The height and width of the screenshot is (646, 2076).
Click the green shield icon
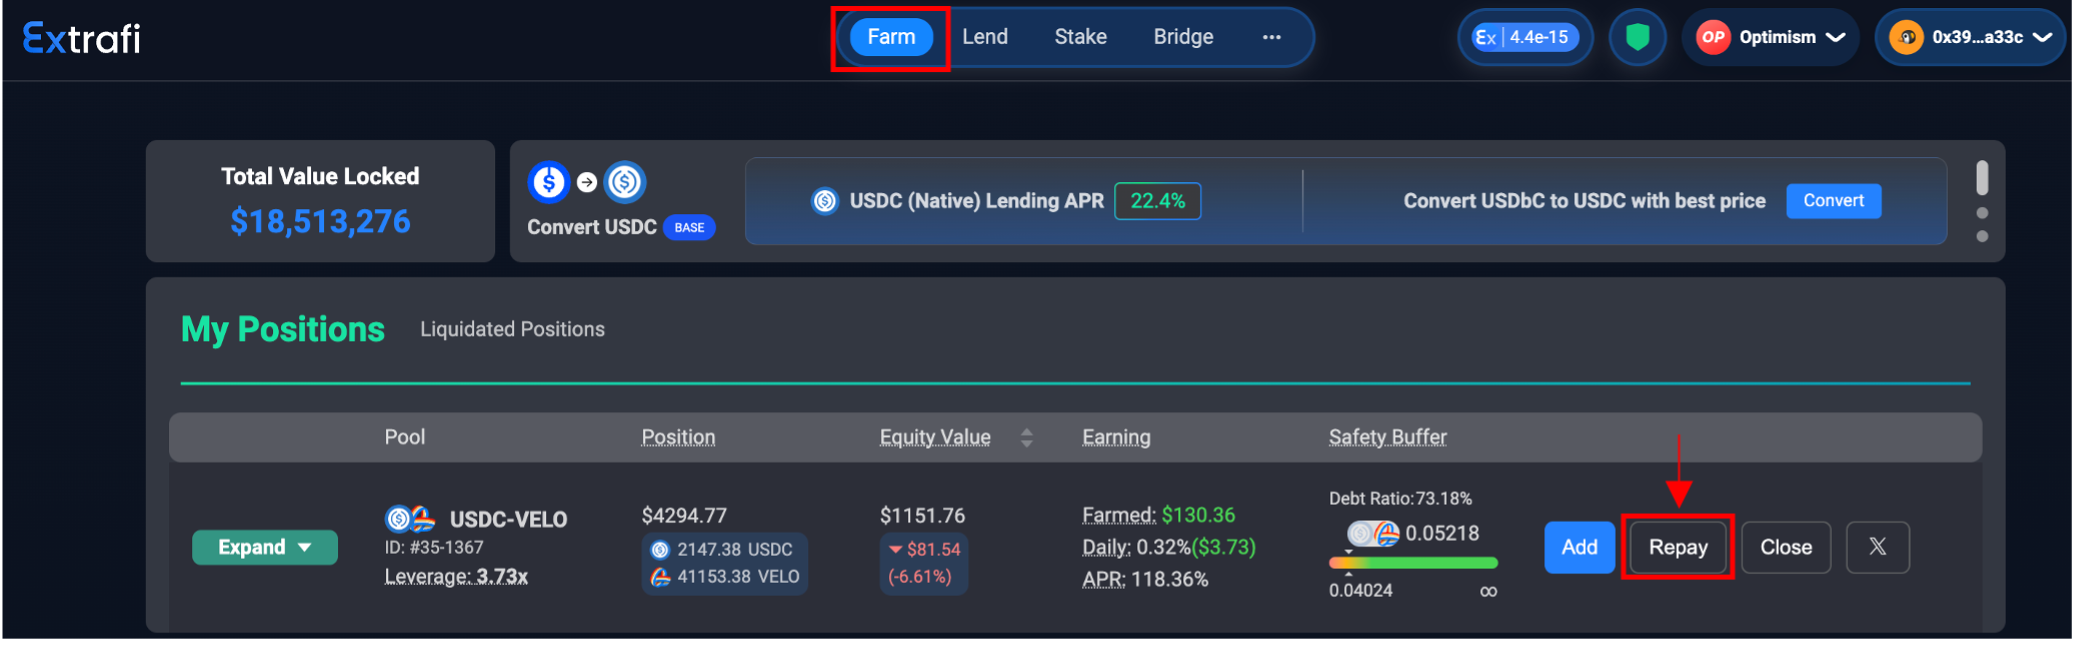tap(1637, 37)
